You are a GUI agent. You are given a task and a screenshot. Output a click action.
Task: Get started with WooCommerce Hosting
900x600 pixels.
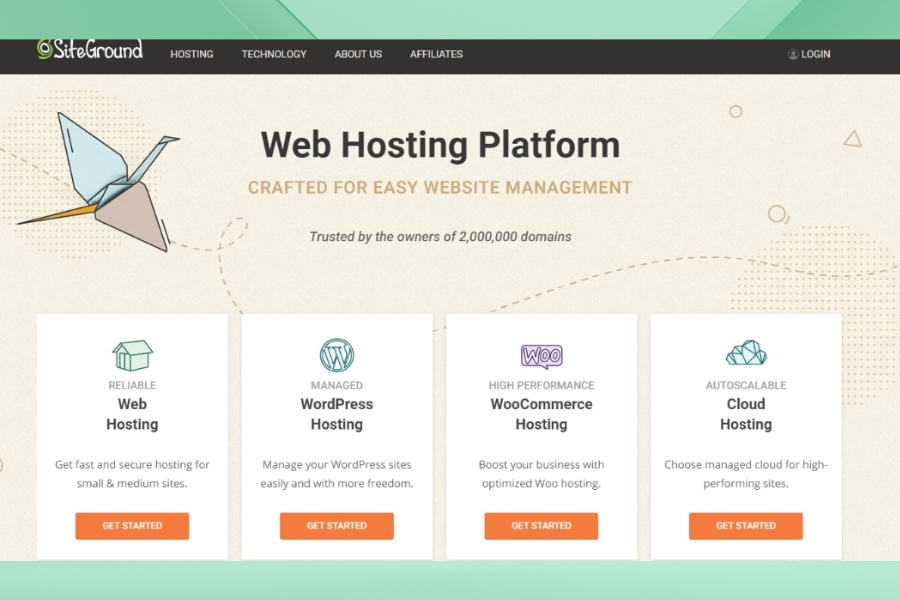click(541, 526)
